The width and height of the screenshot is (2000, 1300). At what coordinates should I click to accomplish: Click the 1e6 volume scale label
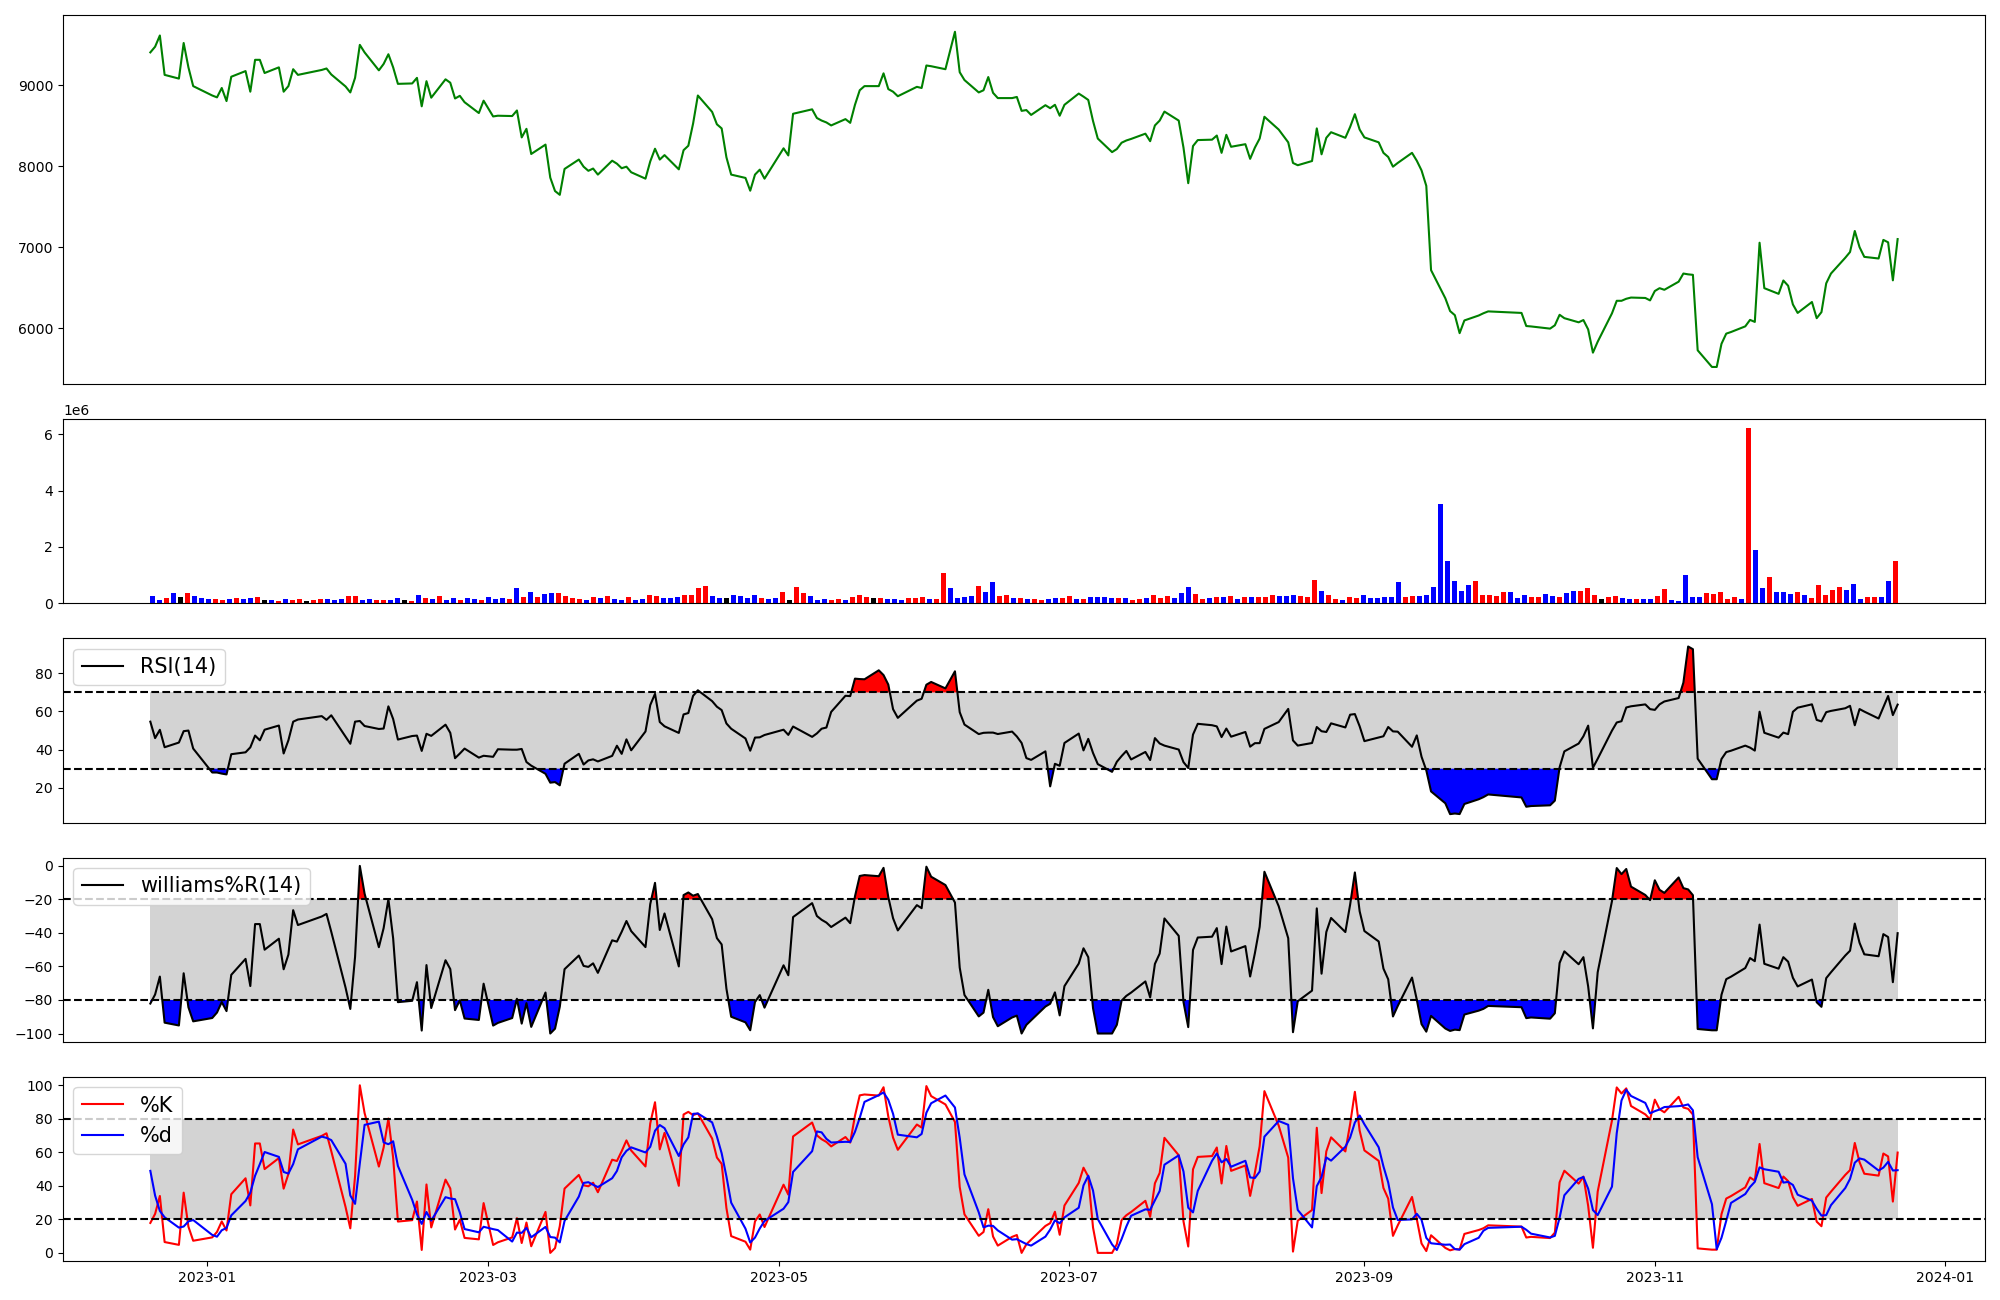[x=77, y=411]
